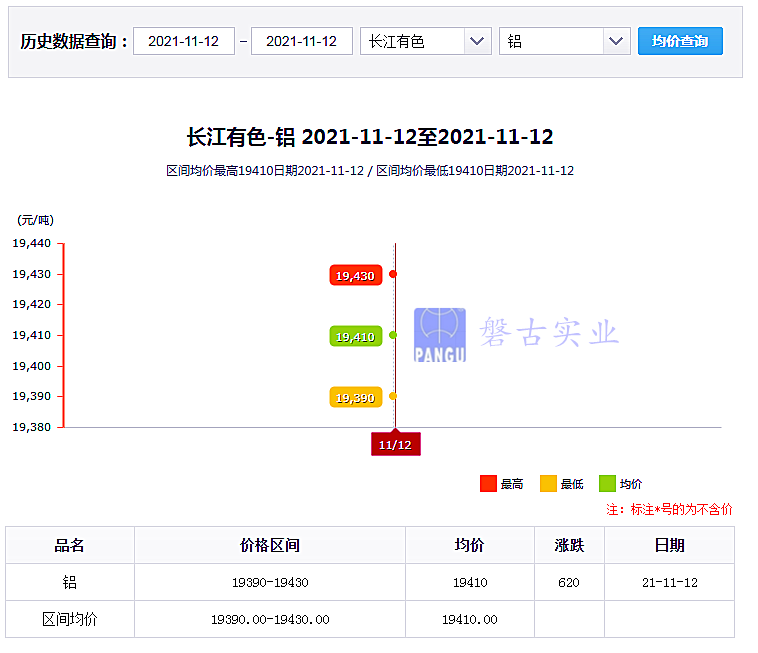Click the 价格区间 column header
This screenshot has height=653, width=758.
pos(270,545)
